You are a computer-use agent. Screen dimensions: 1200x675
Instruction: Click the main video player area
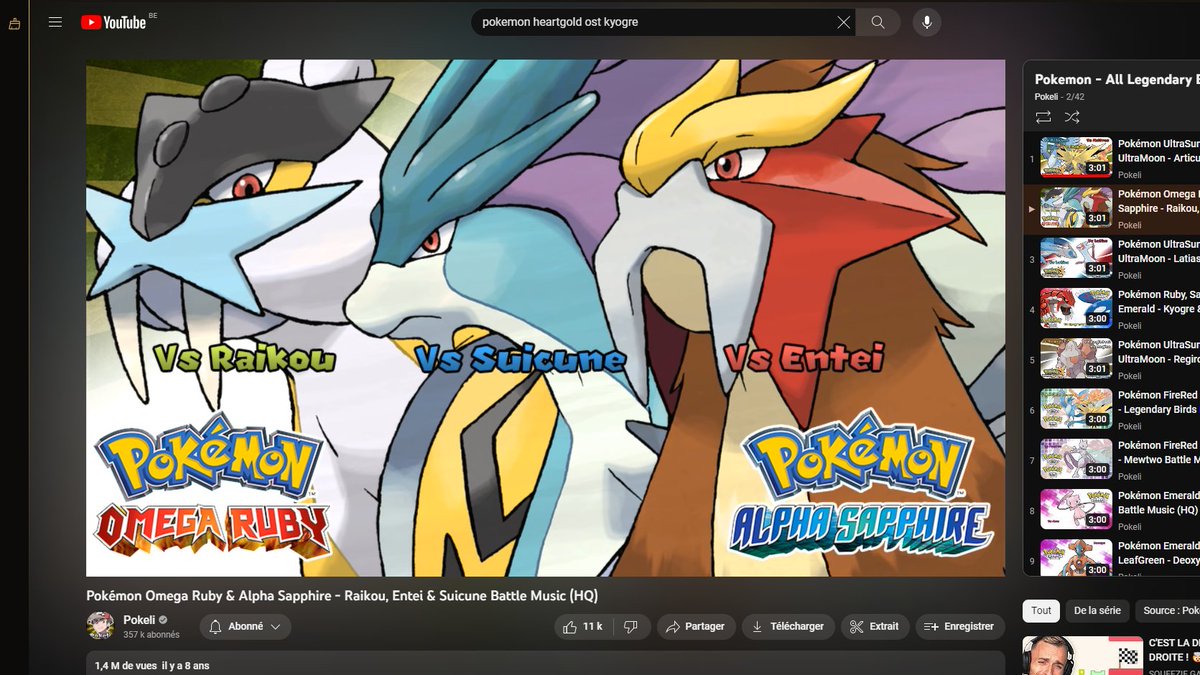545,317
